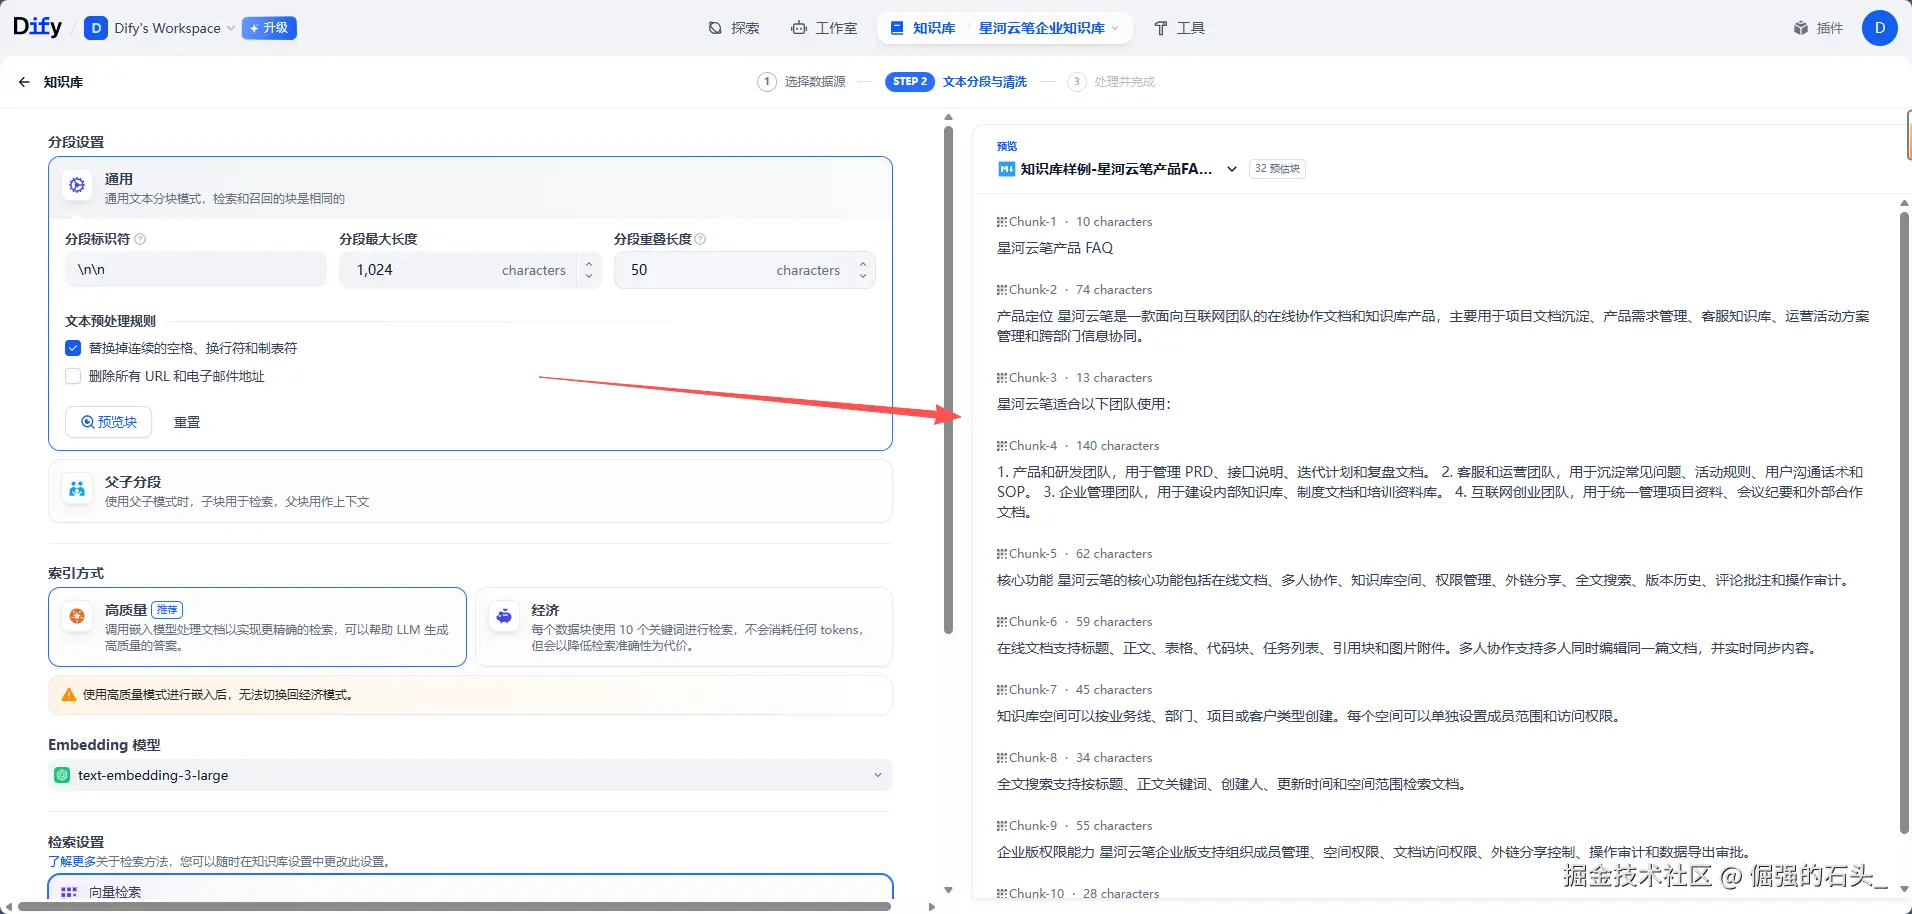Click the text-embedding-3-large model icon
Viewport: 1912px width, 914px height.
[x=62, y=775]
